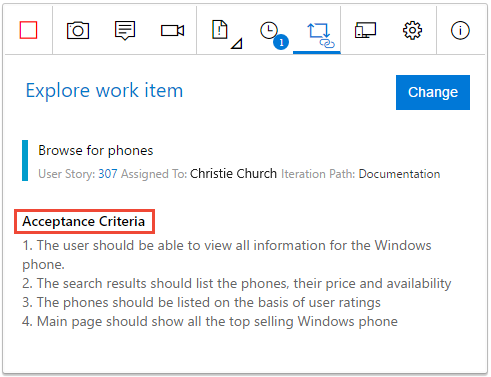Click the criterion about user ratings
The image size is (491, 377).
[201, 303]
